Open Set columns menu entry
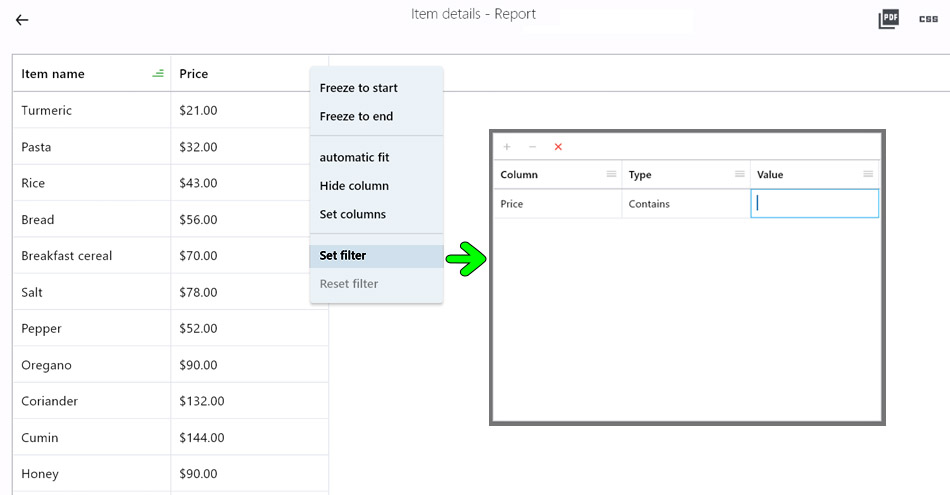 (353, 214)
